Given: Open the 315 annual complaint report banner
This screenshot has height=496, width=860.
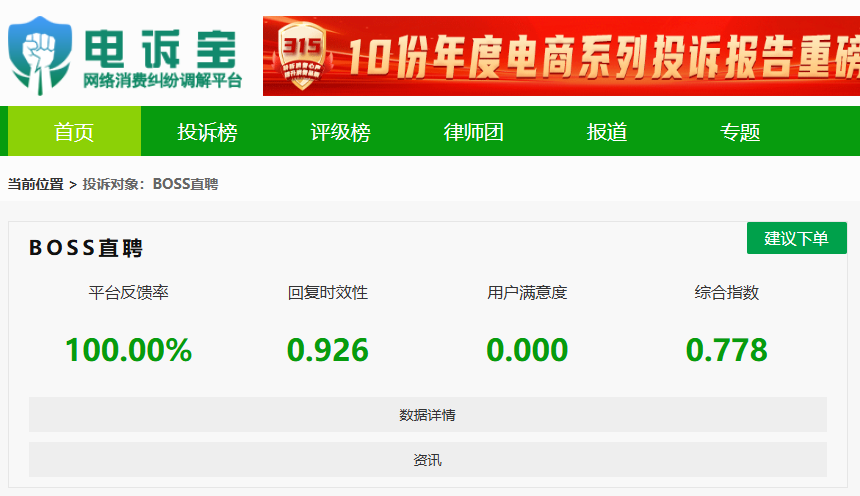Looking at the screenshot, I should pos(561,56).
